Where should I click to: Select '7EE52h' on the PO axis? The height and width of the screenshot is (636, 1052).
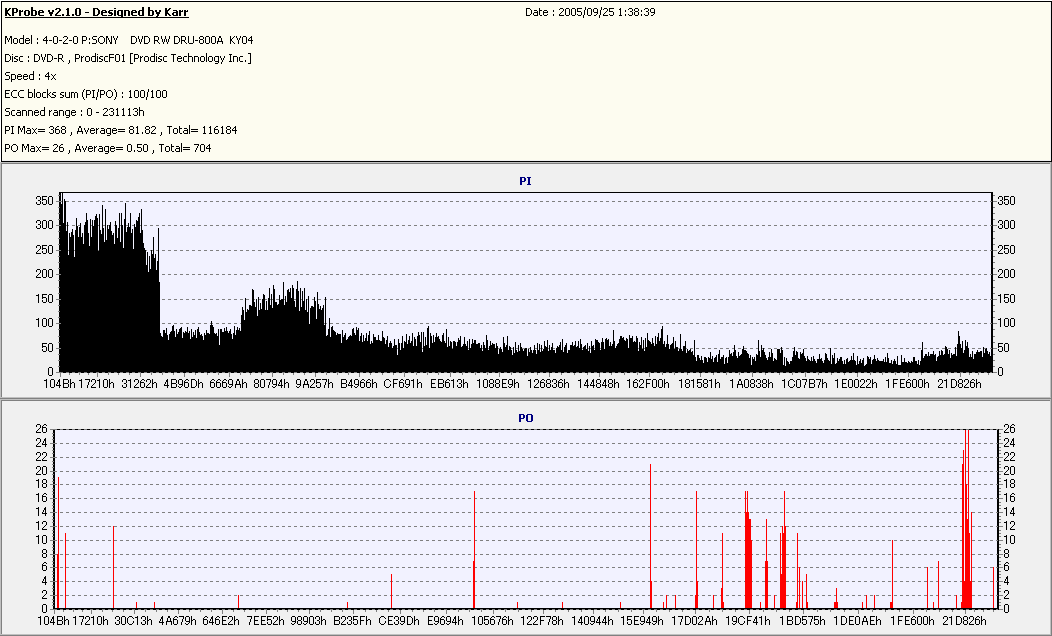[265, 621]
